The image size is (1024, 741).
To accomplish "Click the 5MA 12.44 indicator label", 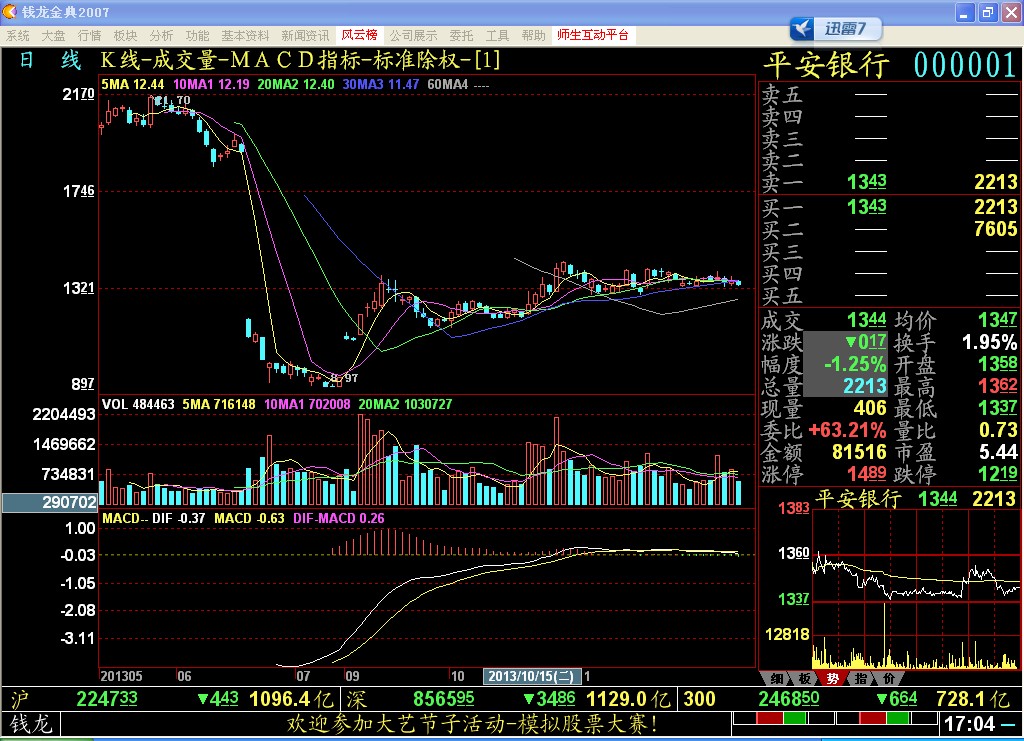I will click(x=133, y=84).
